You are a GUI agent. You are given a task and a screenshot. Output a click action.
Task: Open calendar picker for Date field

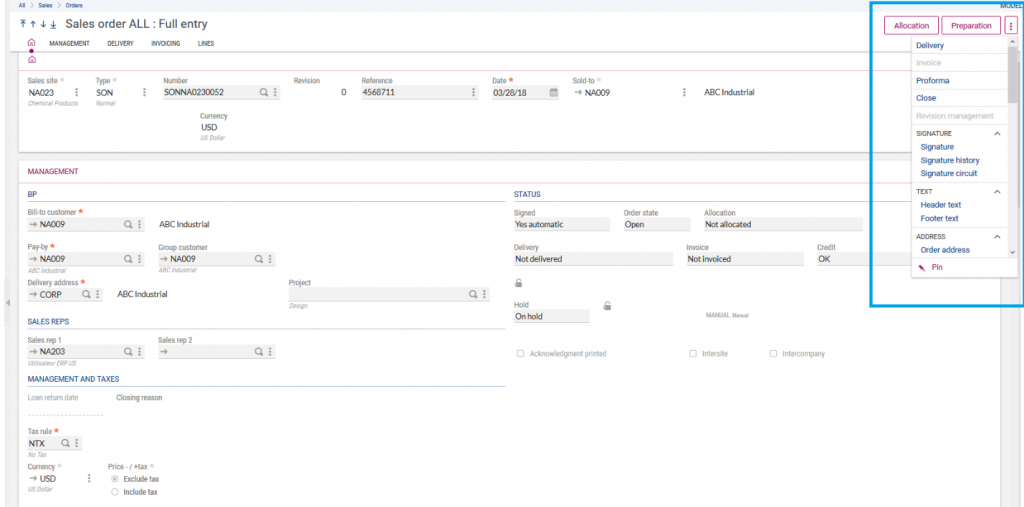point(553,93)
